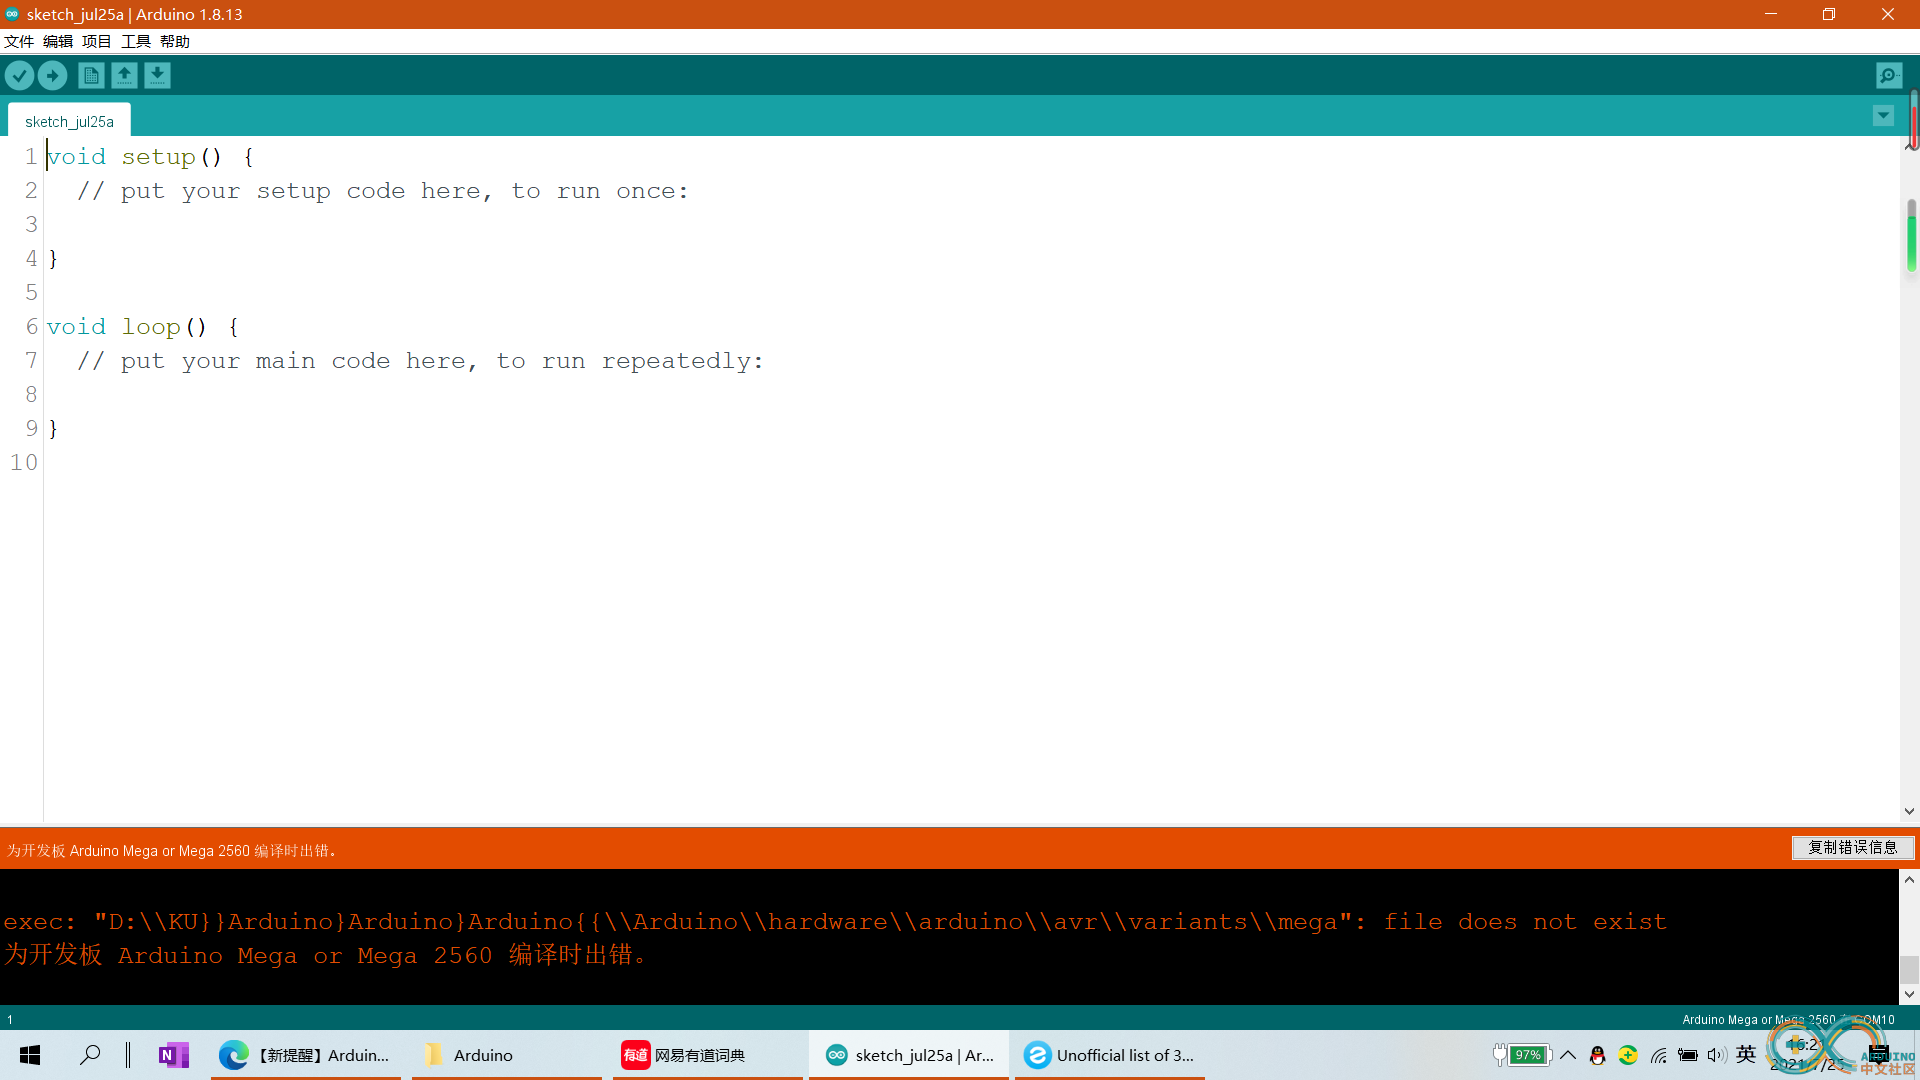Open a sketch using the up-arrow icon
Image resolution: width=1920 pixels, height=1080 pixels.
pyautogui.click(x=124, y=75)
